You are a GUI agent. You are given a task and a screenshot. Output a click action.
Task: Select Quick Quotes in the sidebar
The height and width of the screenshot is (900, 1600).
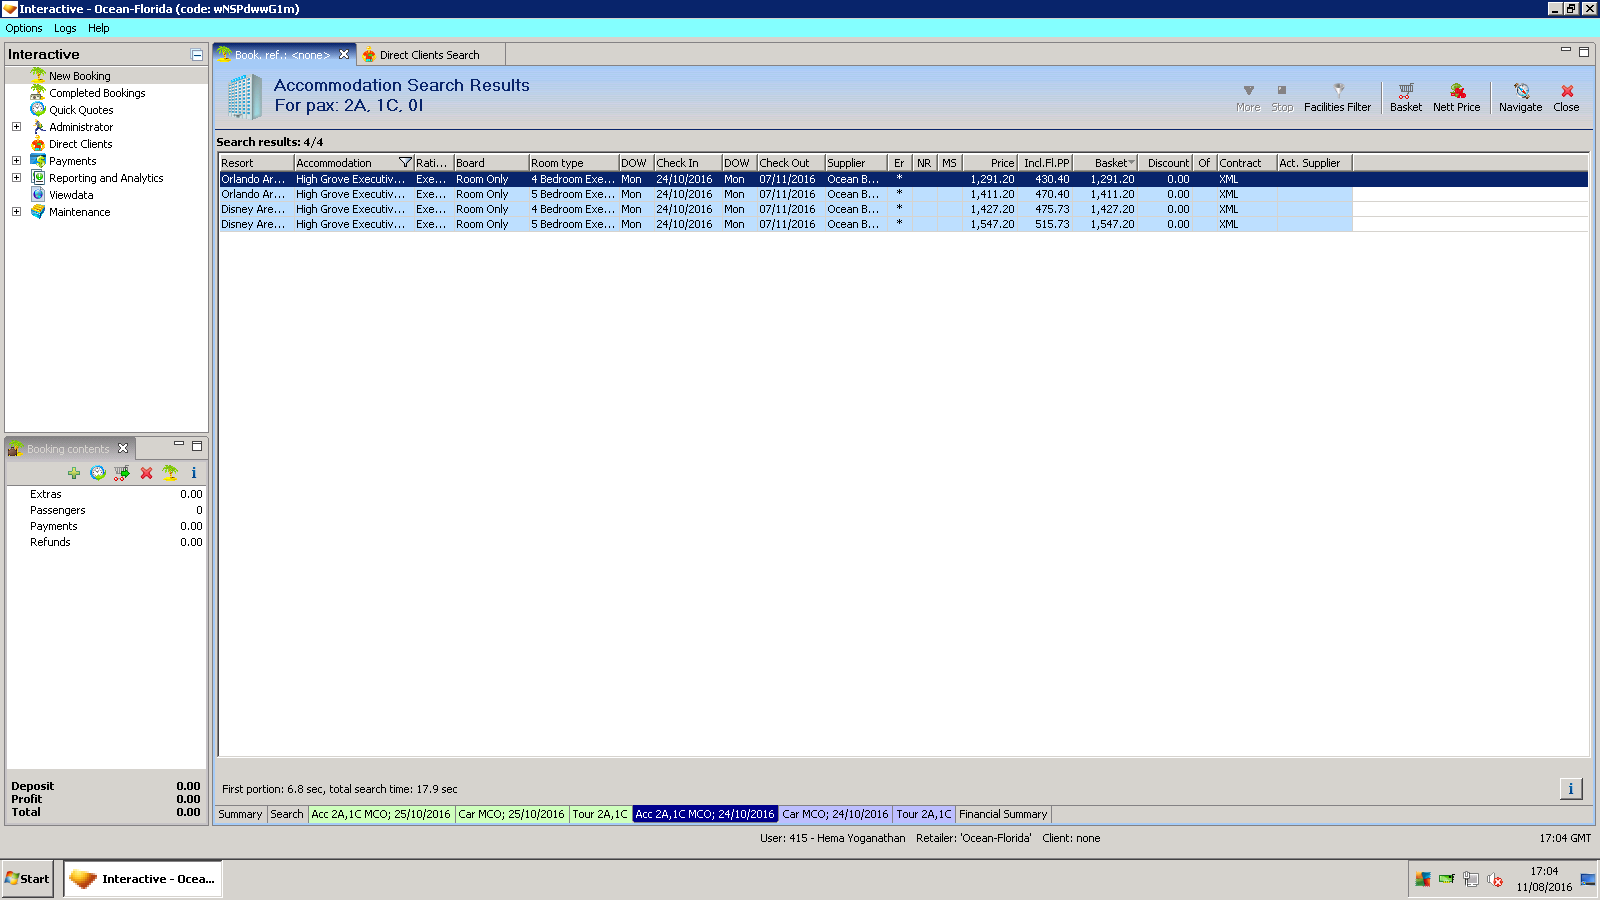pos(81,110)
